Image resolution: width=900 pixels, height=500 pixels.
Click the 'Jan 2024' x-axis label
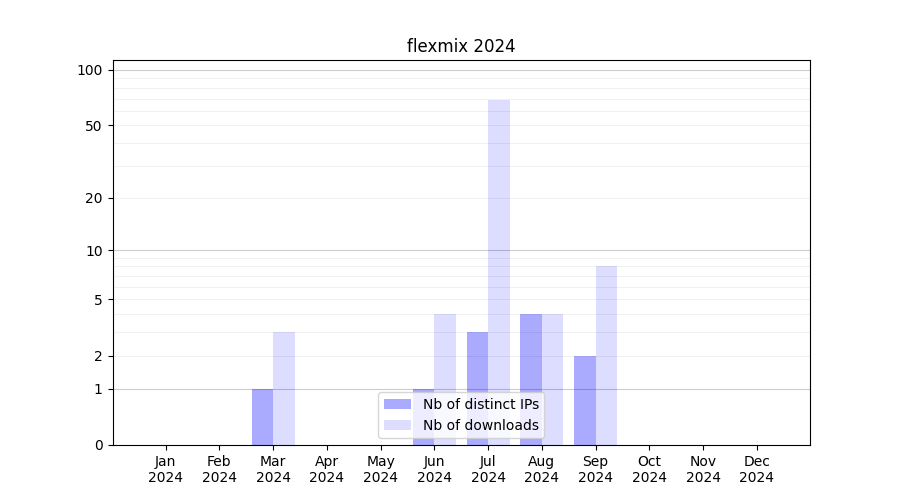click(166, 469)
